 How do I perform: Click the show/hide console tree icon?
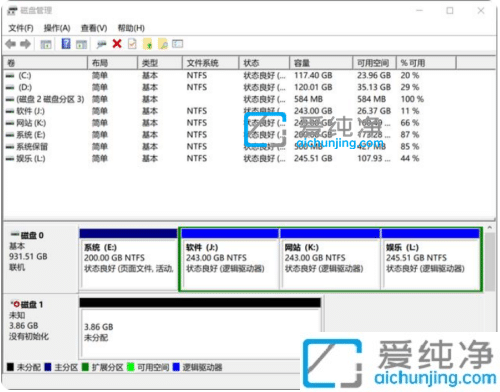coord(46,44)
